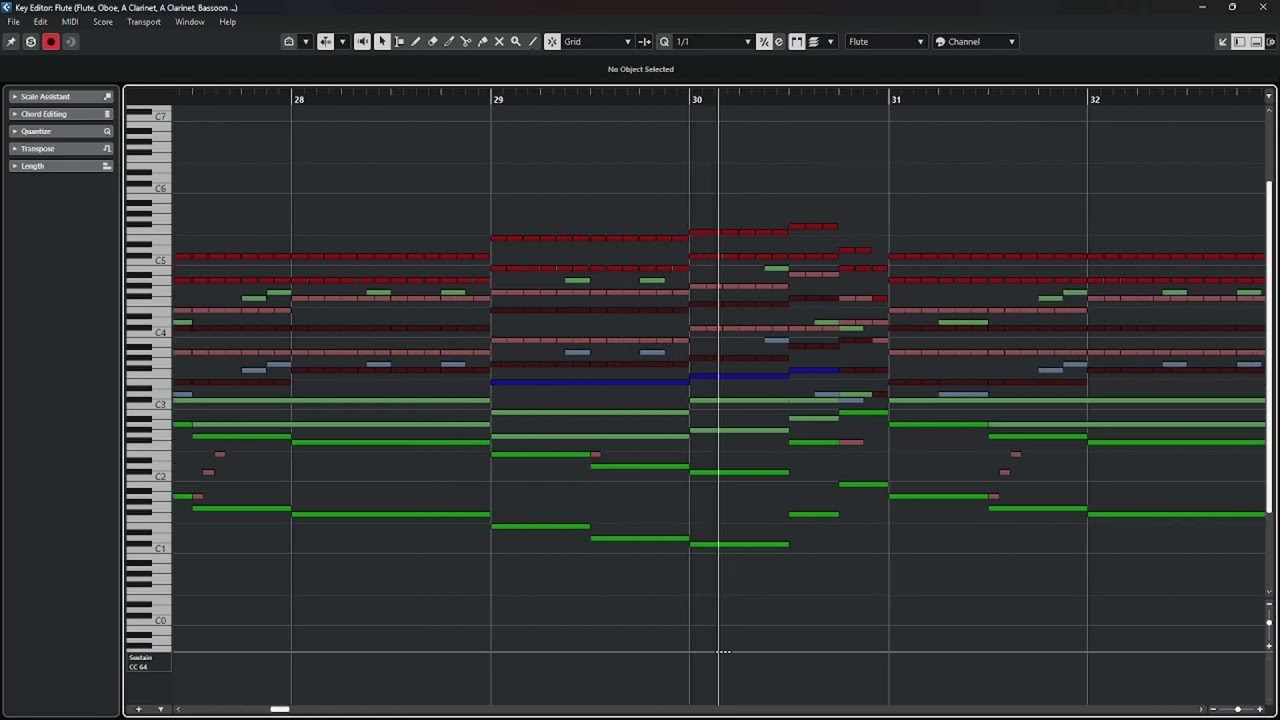
Task: Select the Trim tool
Action: pos(449,41)
